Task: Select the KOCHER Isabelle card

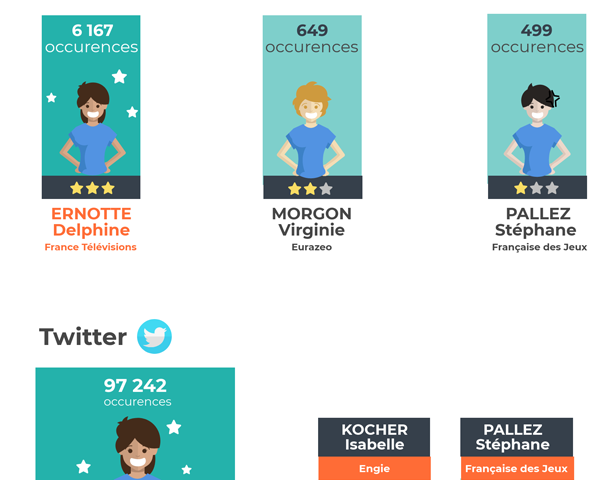Action: coord(374,437)
